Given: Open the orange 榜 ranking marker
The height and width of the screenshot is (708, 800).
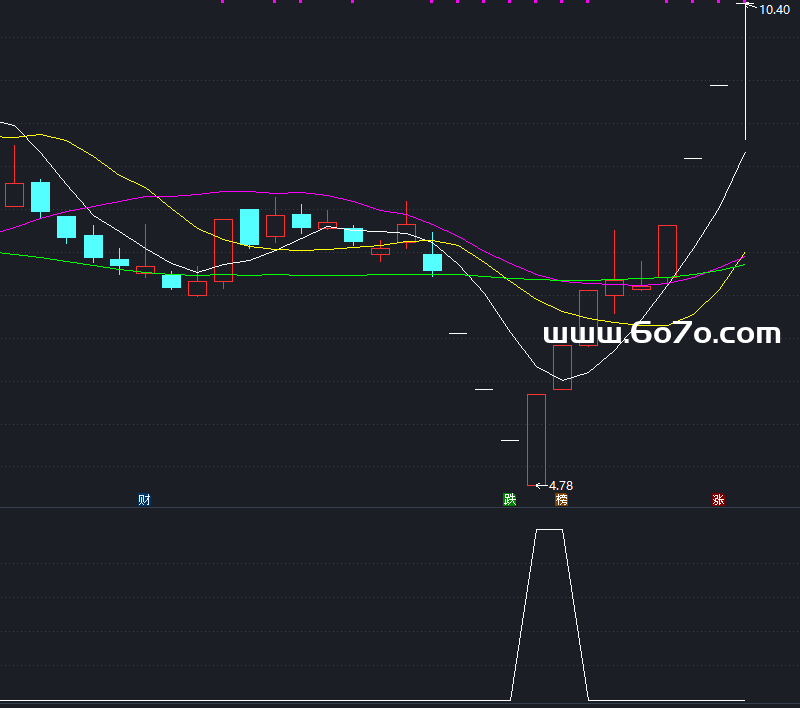Looking at the screenshot, I should [561, 499].
